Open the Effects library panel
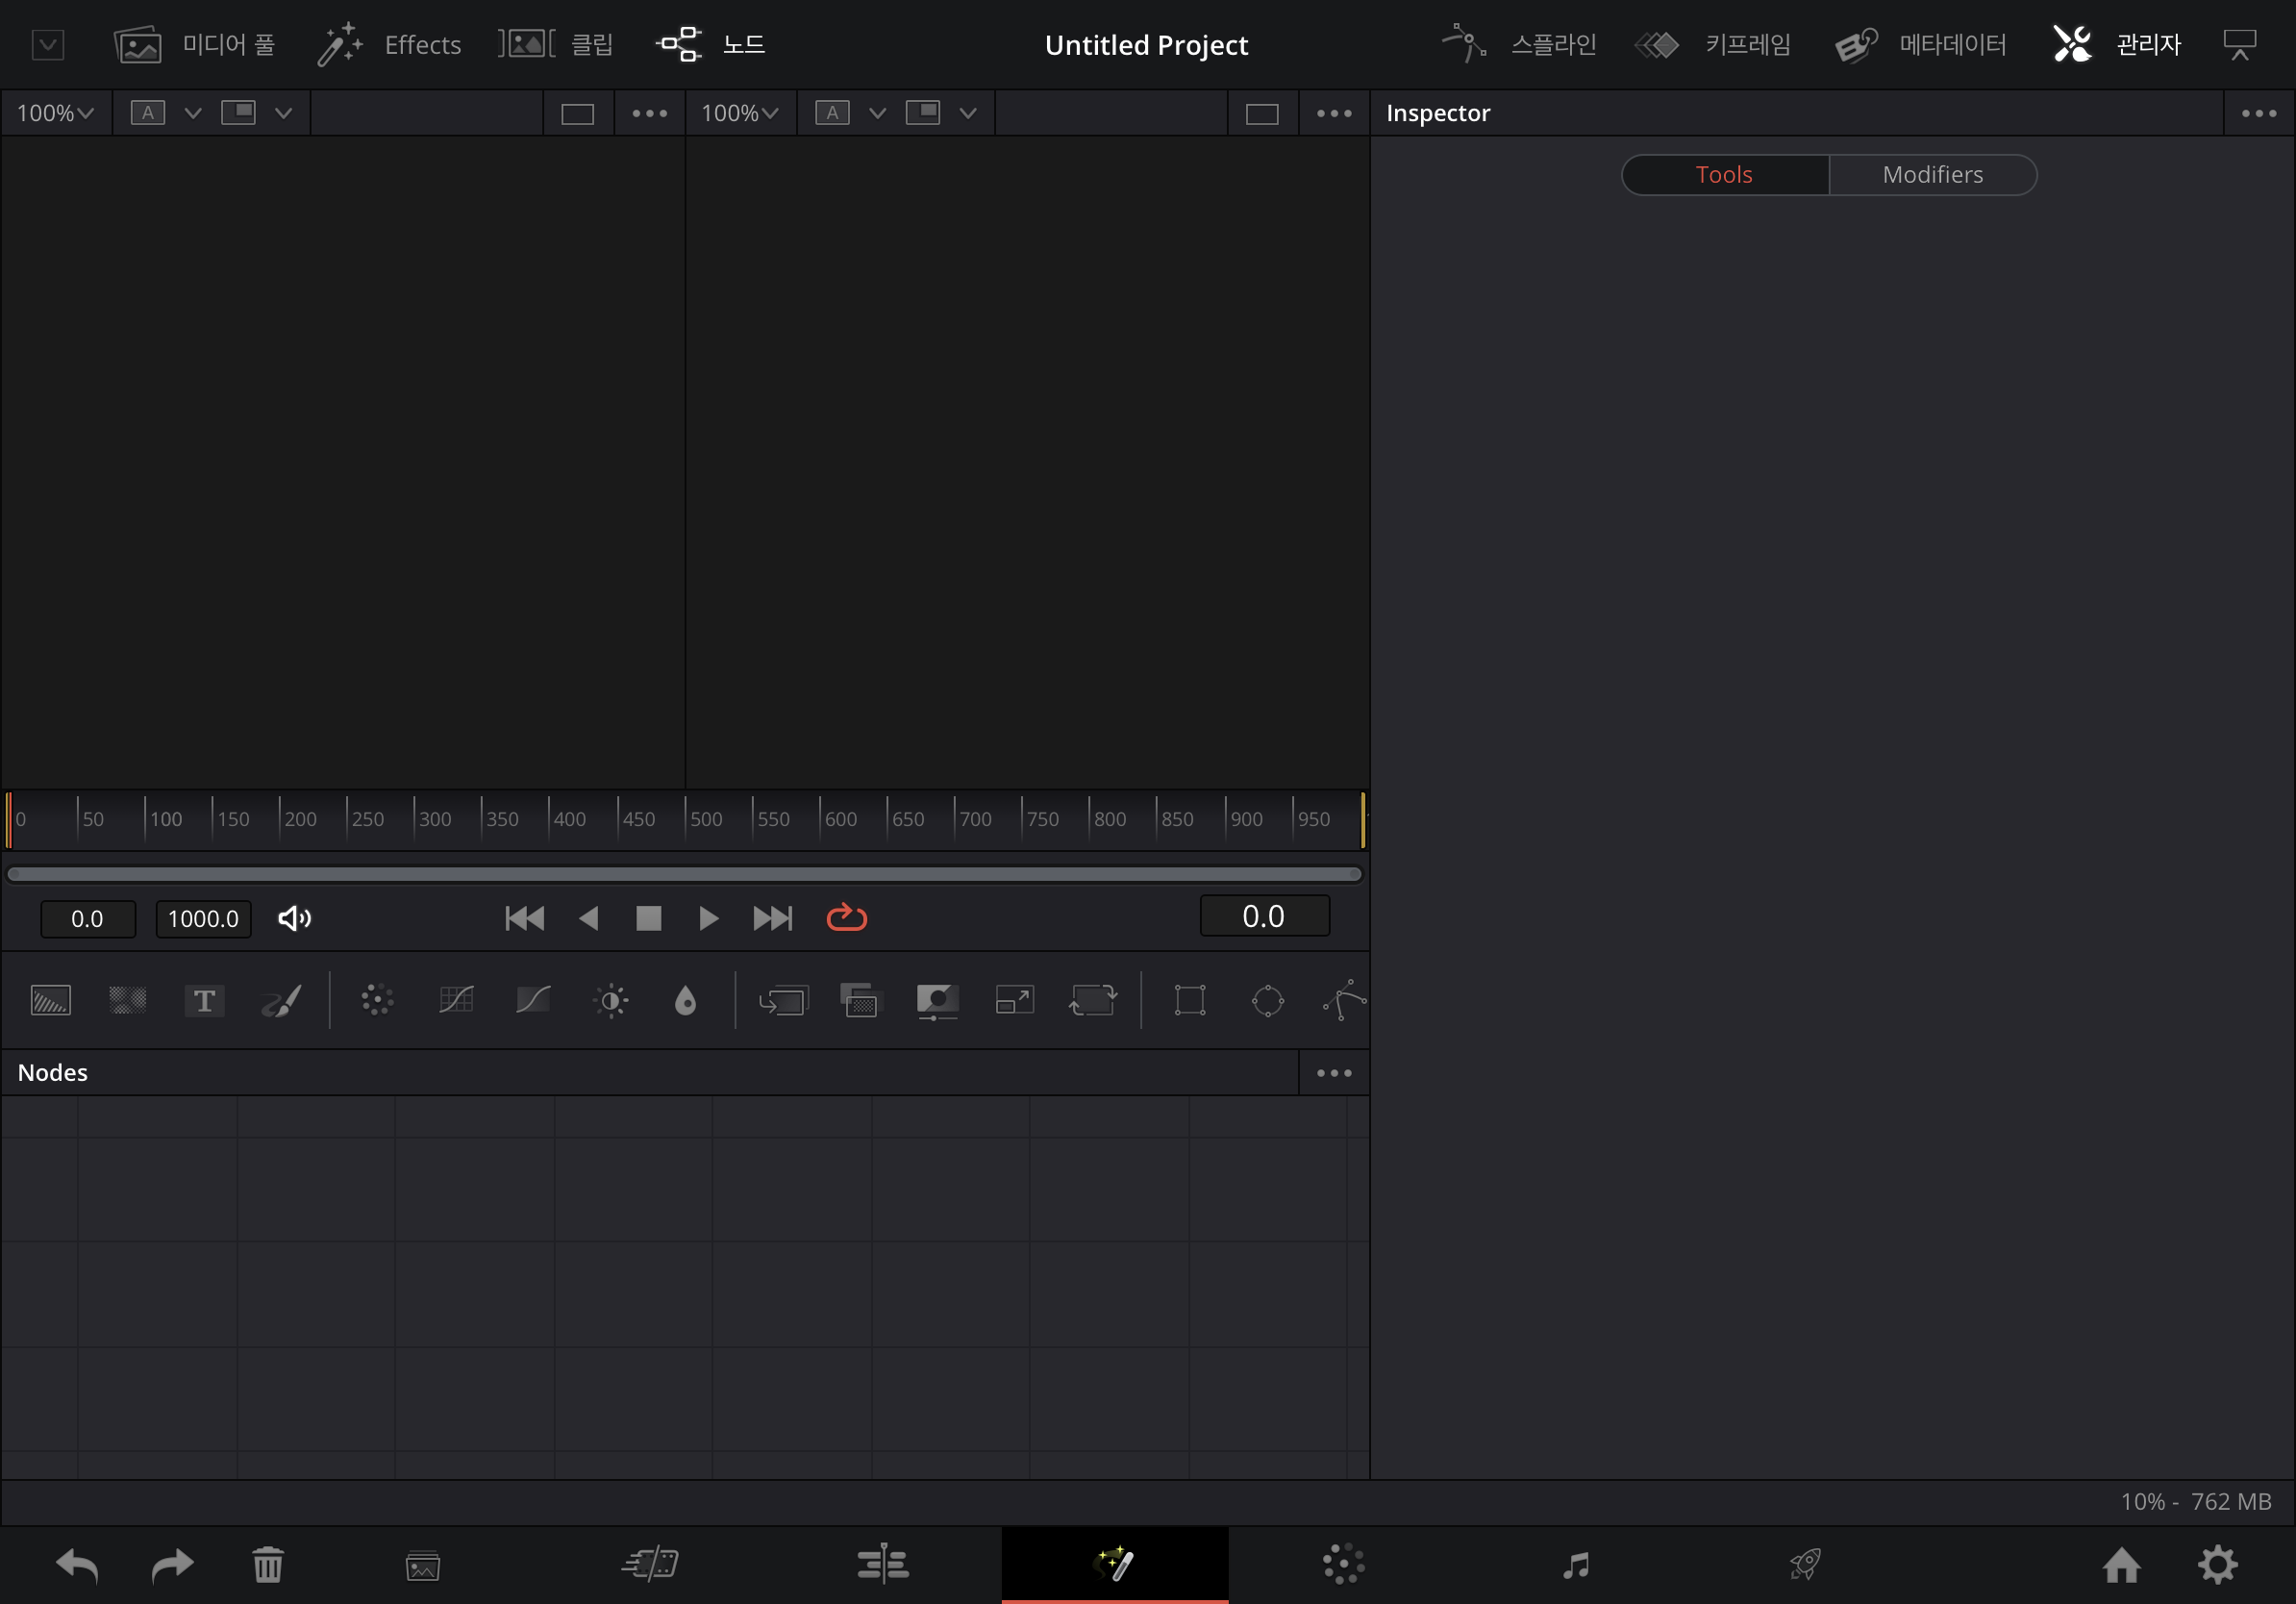Screen dimensions: 2296x1604 point(390,44)
